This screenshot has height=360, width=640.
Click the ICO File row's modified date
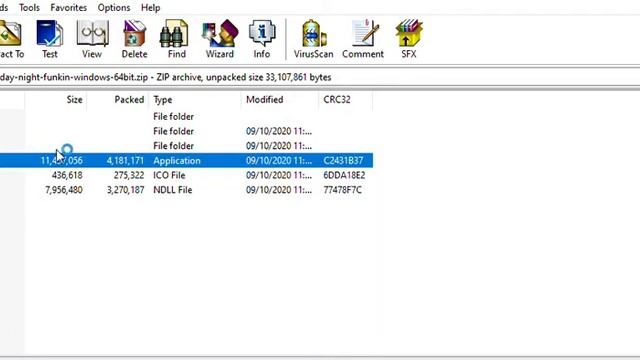[x=279, y=175]
